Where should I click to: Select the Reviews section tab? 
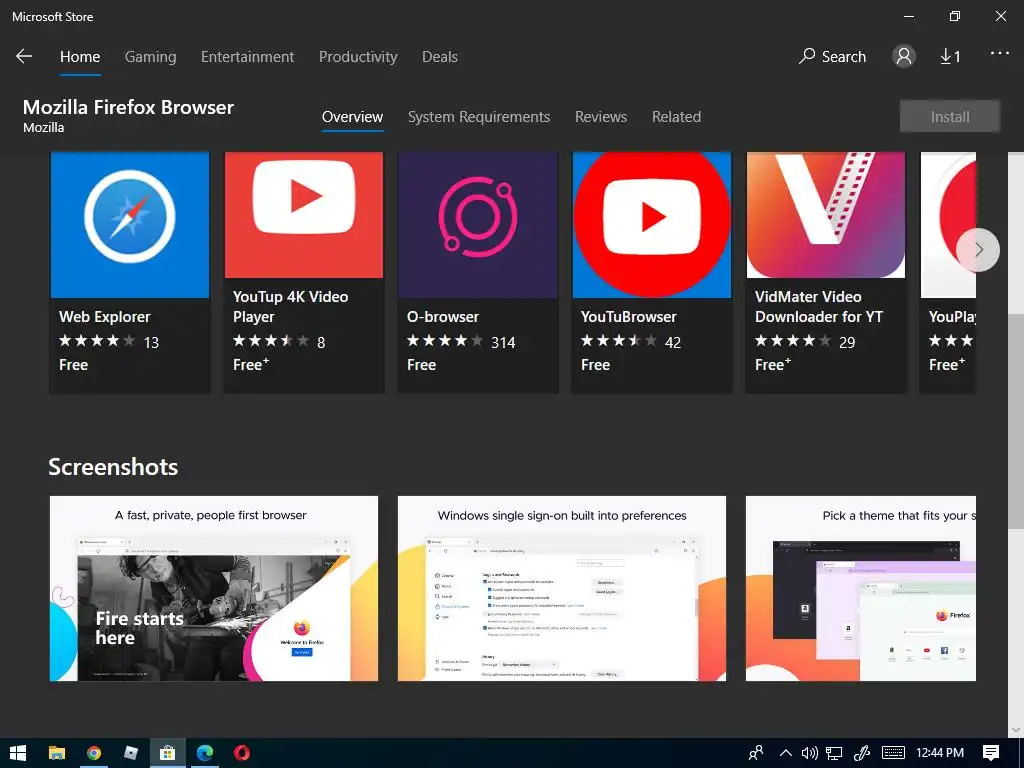(601, 117)
